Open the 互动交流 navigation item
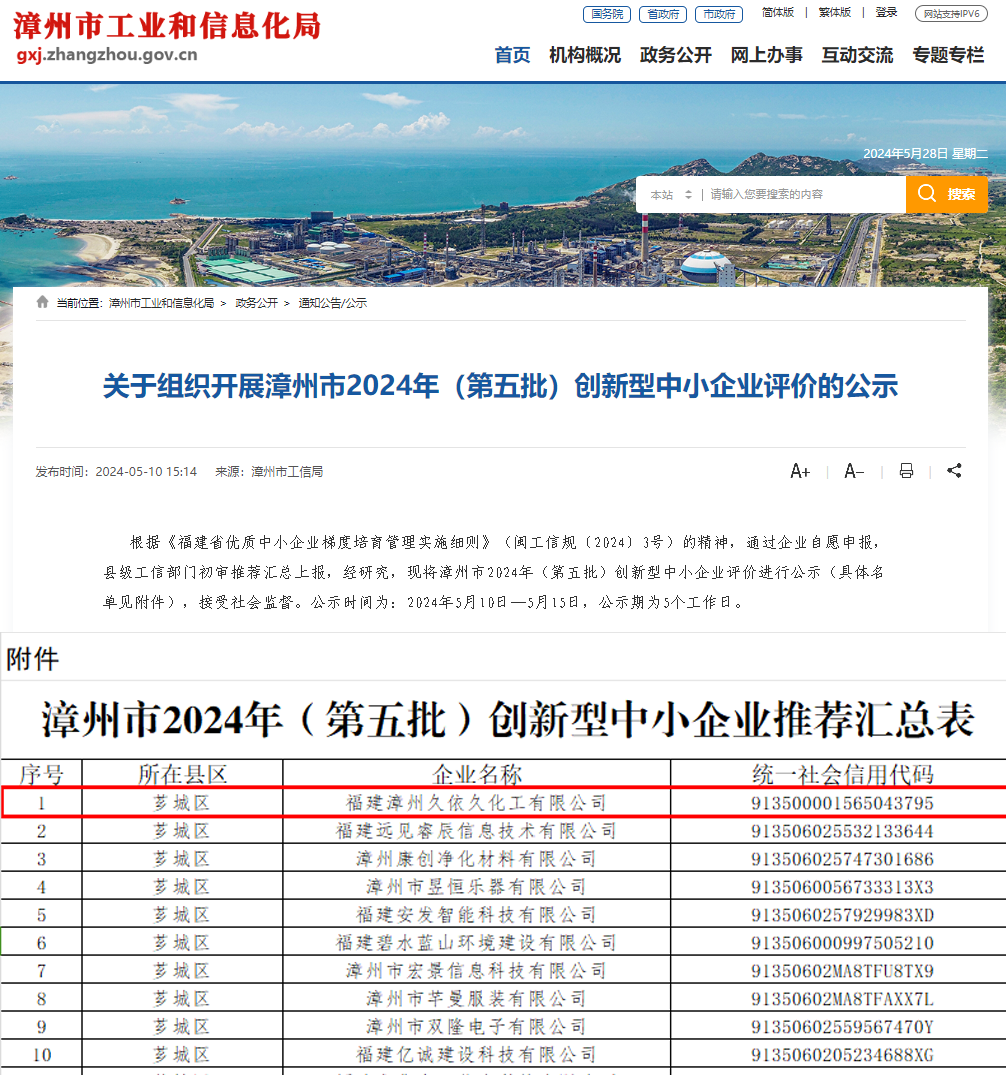 pyautogui.click(x=857, y=55)
